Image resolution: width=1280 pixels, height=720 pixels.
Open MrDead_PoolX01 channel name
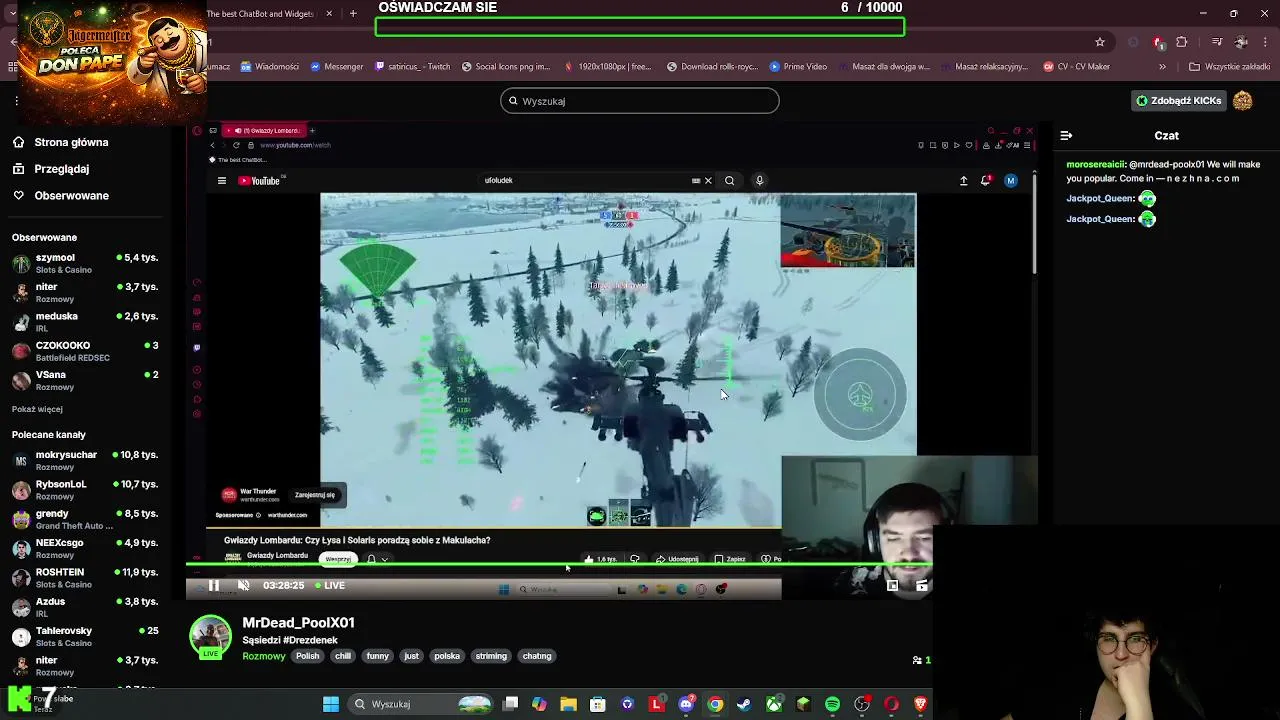click(298, 622)
